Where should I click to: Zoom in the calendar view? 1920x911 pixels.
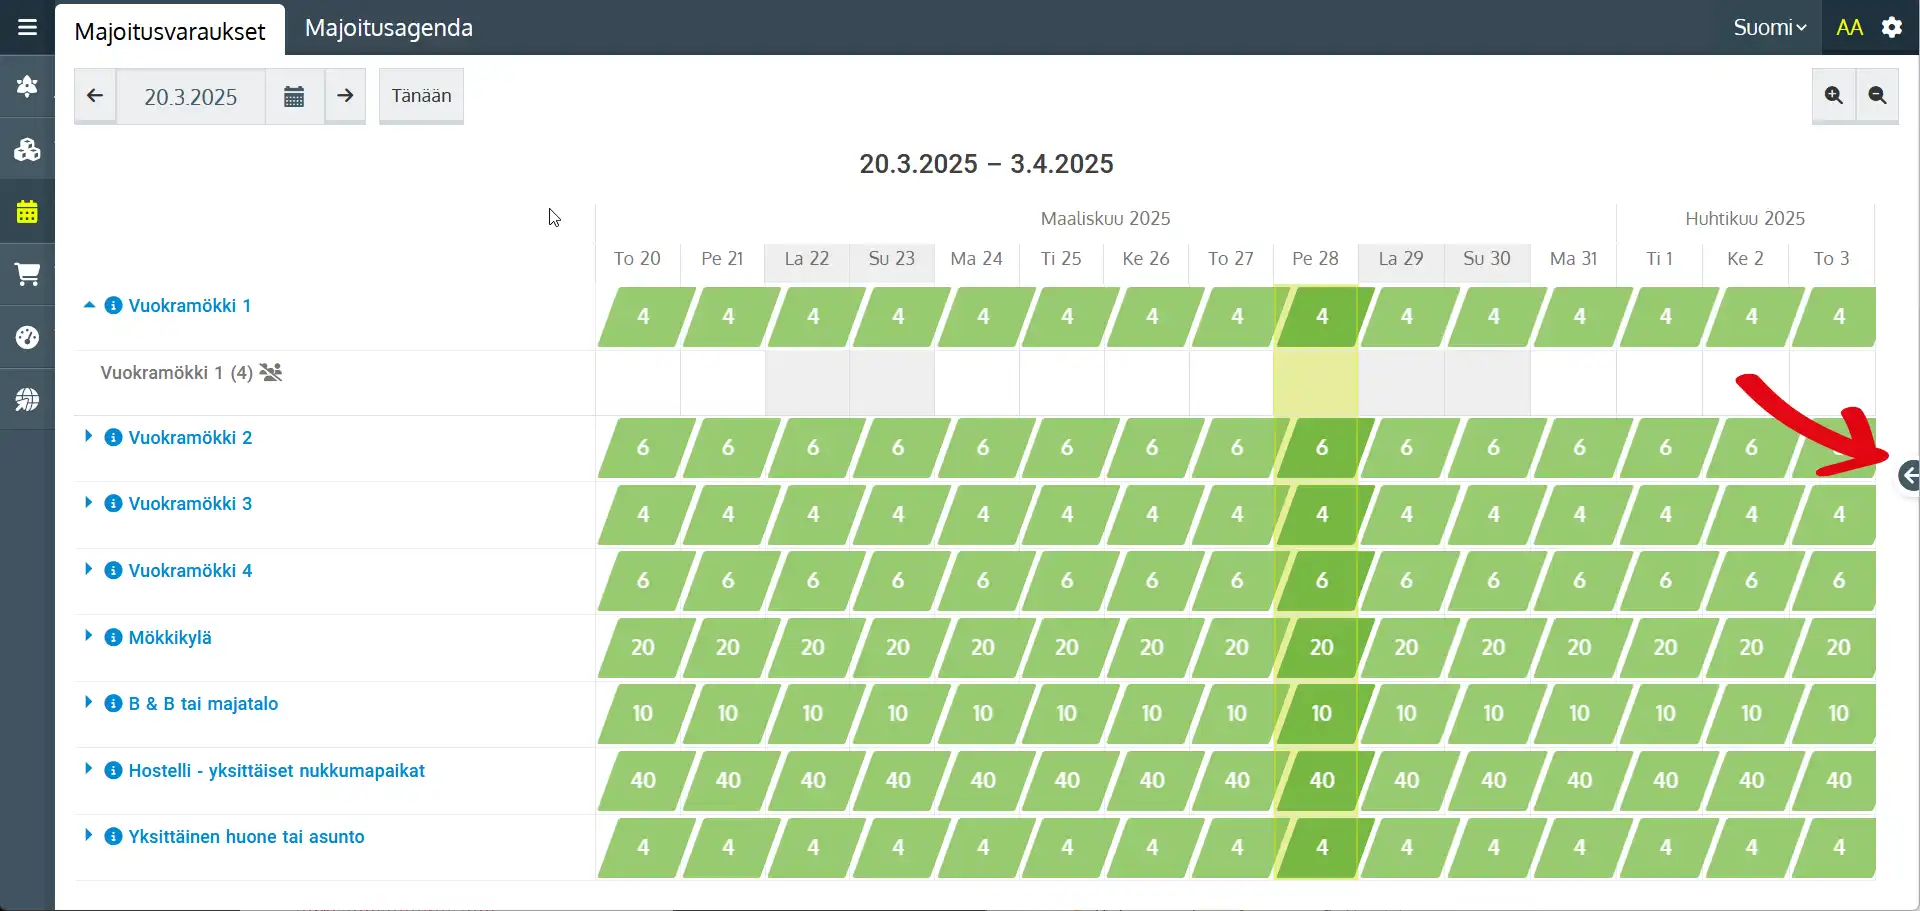(1833, 95)
